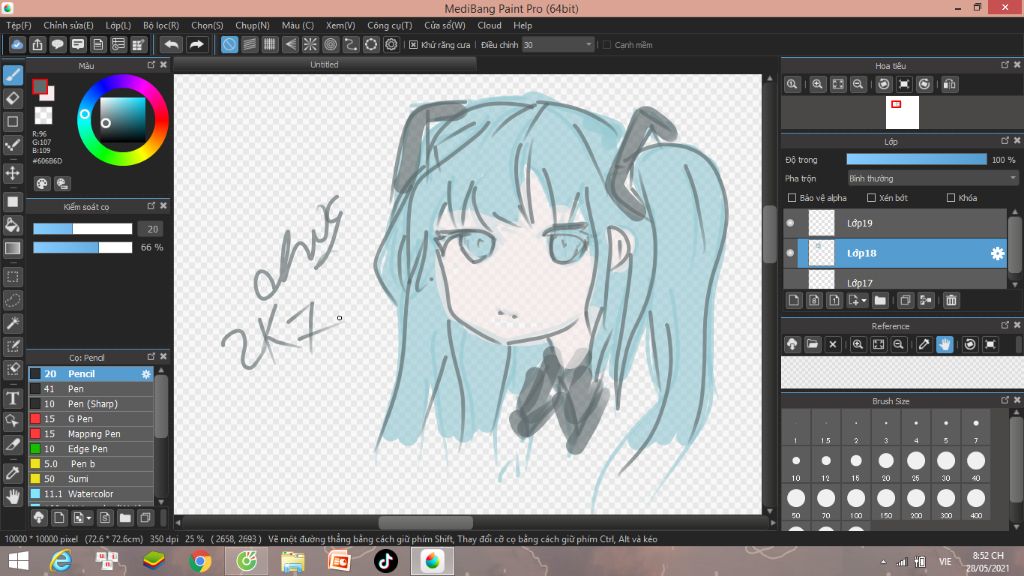Open the Cloud menu
The height and width of the screenshot is (576, 1024).
pyautogui.click(x=489, y=25)
